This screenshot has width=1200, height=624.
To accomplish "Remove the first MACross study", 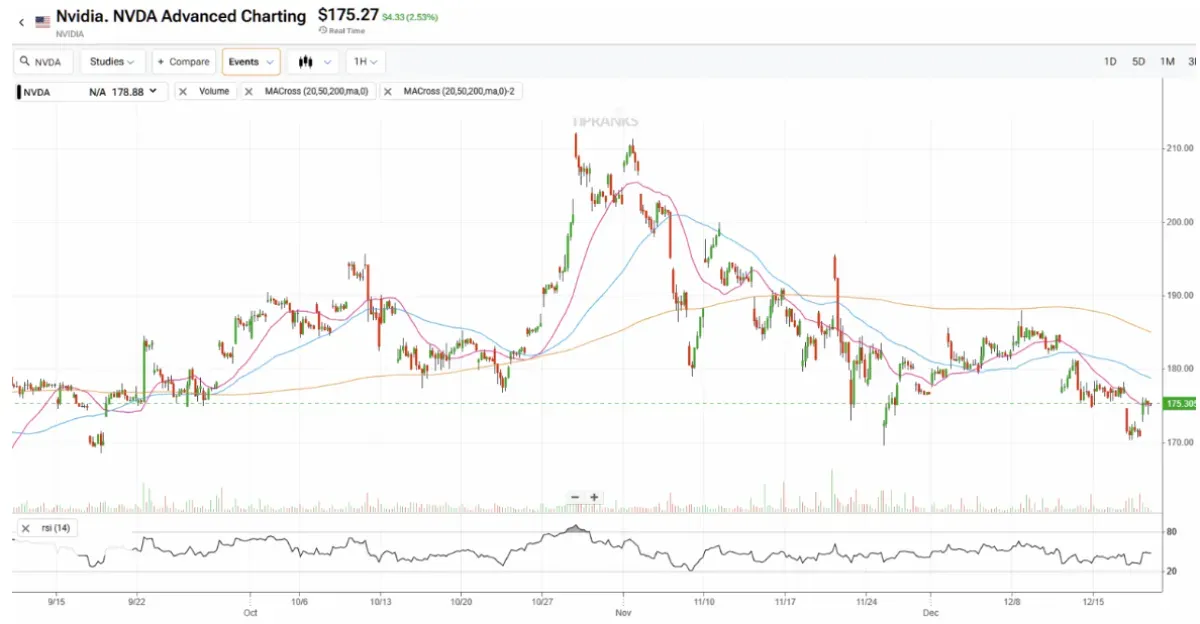I will tap(249, 92).
